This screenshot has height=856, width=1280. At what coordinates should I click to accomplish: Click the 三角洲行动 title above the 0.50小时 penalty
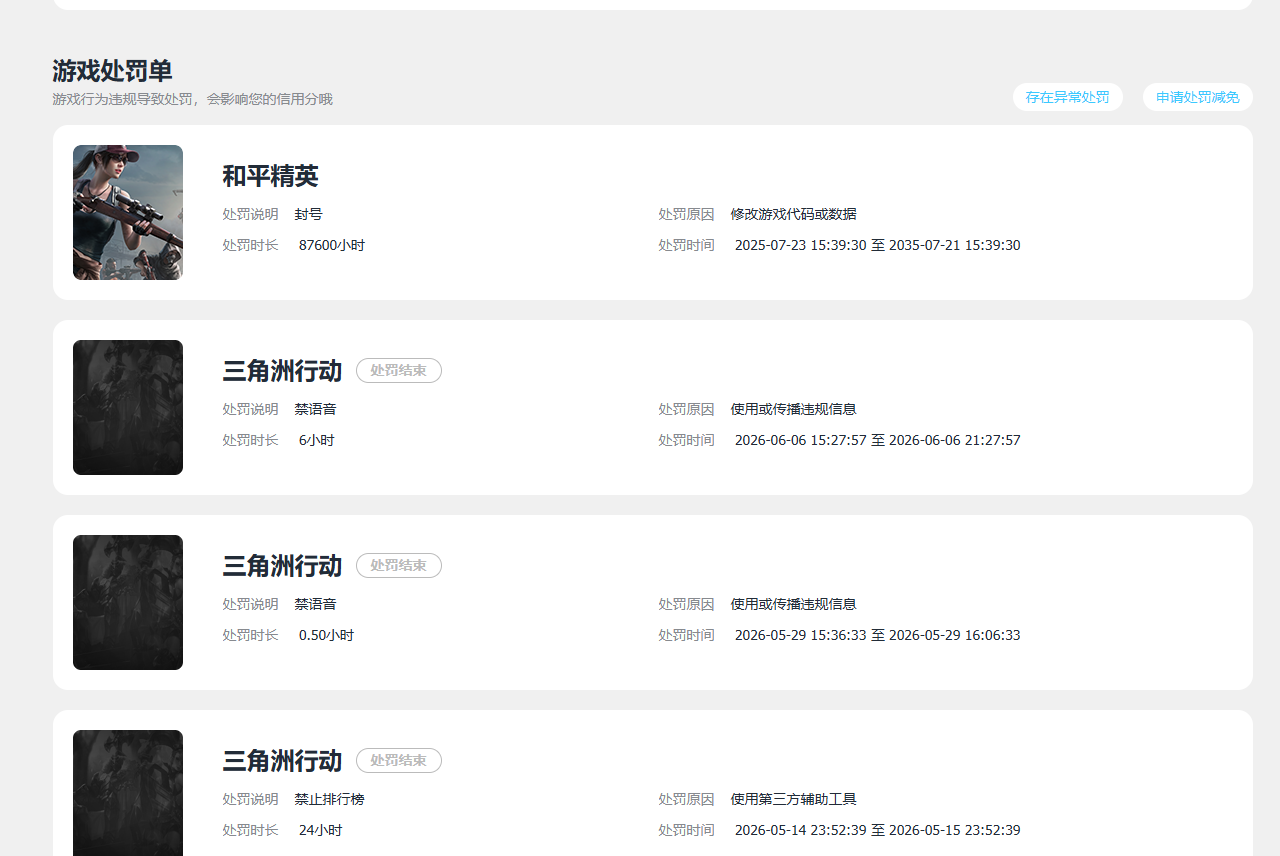282,566
